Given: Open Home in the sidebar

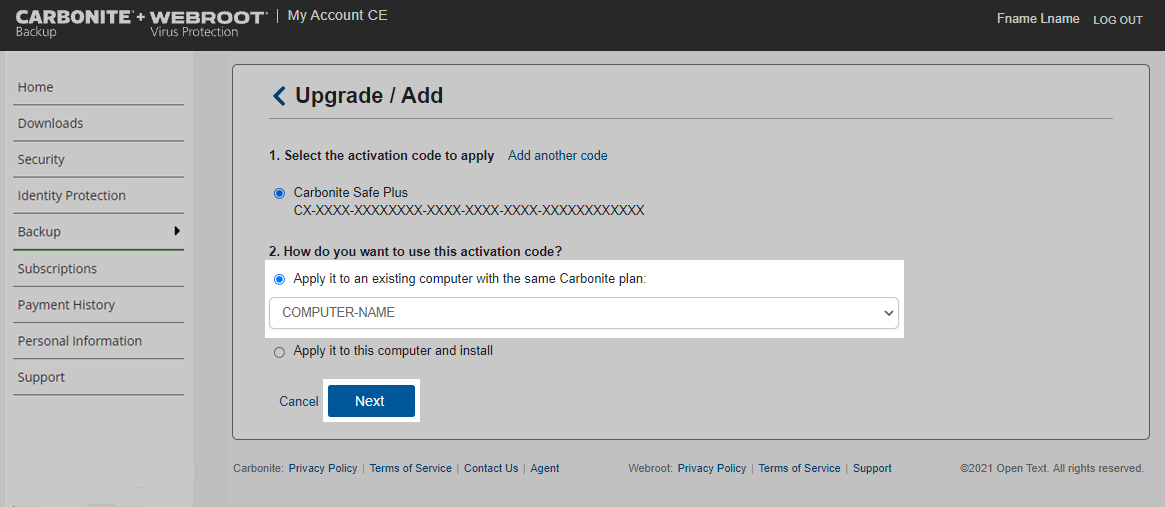Looking at the screenshot, I should [x=99, y=88].
